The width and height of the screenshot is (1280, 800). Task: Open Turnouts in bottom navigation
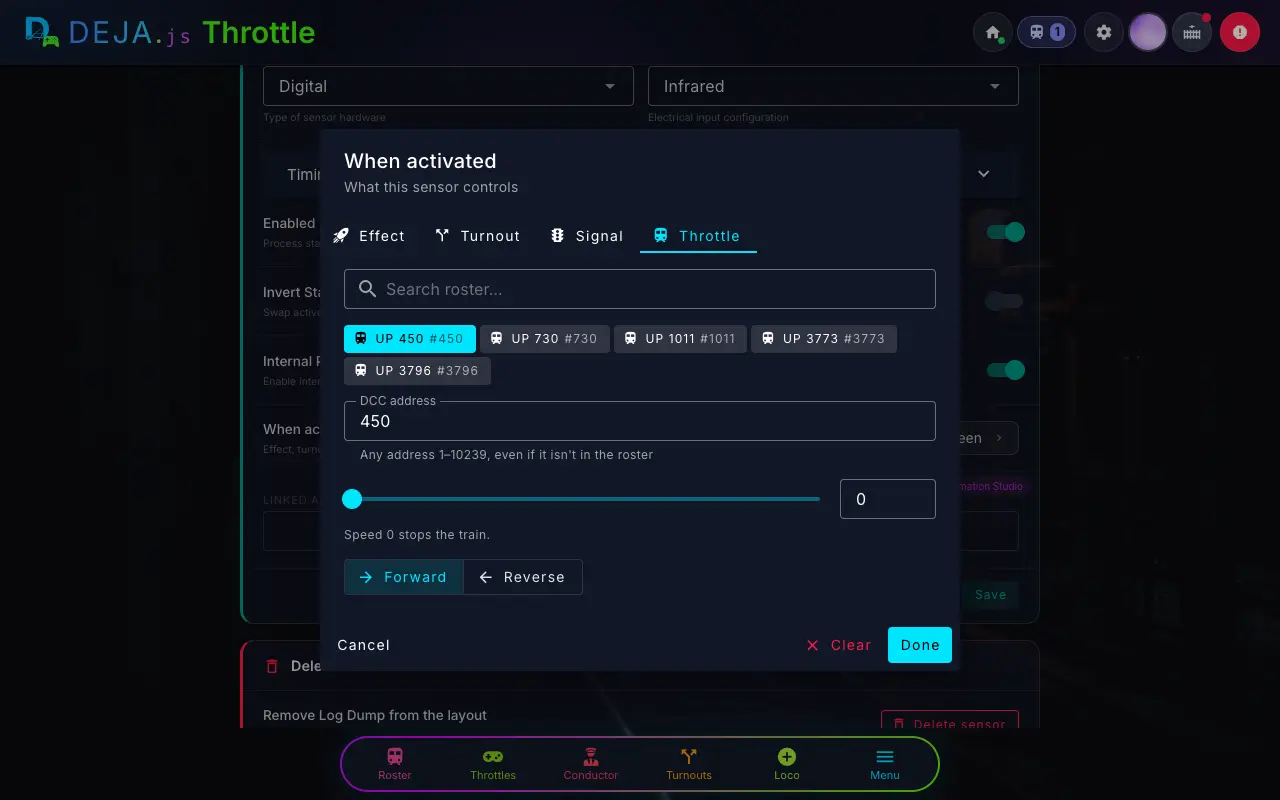click(x=689, y=764)
